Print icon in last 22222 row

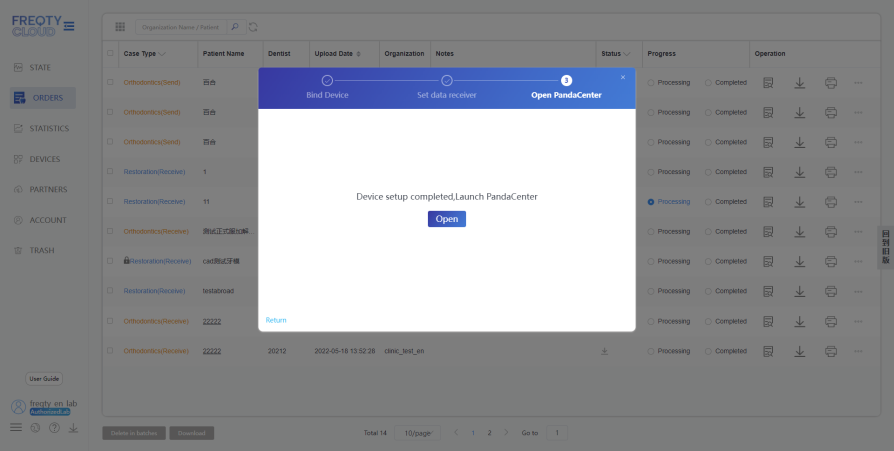(x=831, y=351)
